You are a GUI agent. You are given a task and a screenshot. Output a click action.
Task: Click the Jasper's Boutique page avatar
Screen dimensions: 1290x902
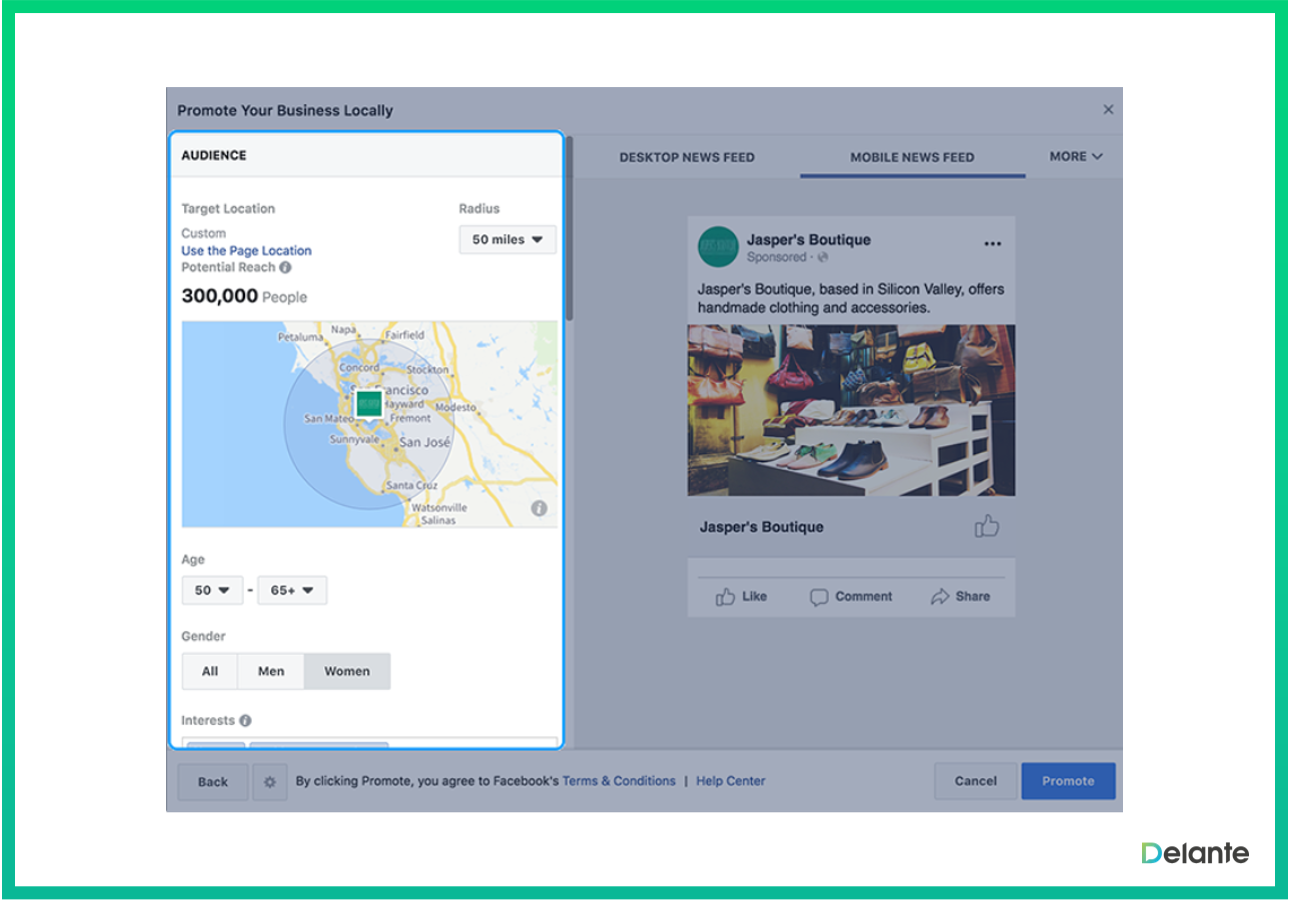click(718, 247)
